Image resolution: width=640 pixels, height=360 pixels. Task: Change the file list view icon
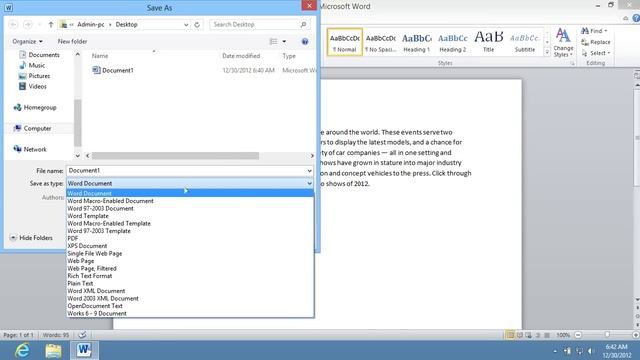273,41
